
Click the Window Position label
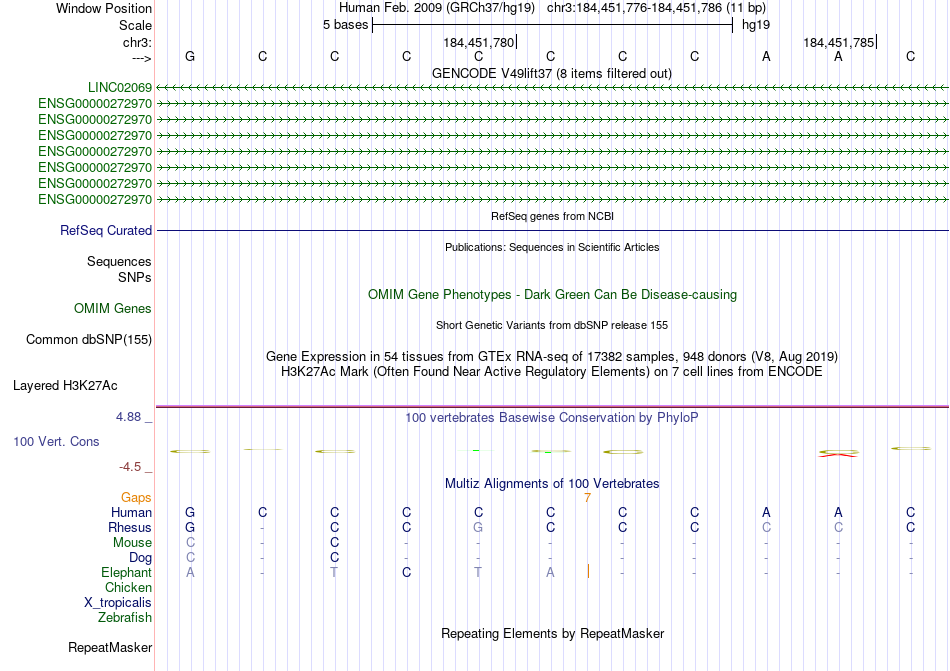point(104,8)
